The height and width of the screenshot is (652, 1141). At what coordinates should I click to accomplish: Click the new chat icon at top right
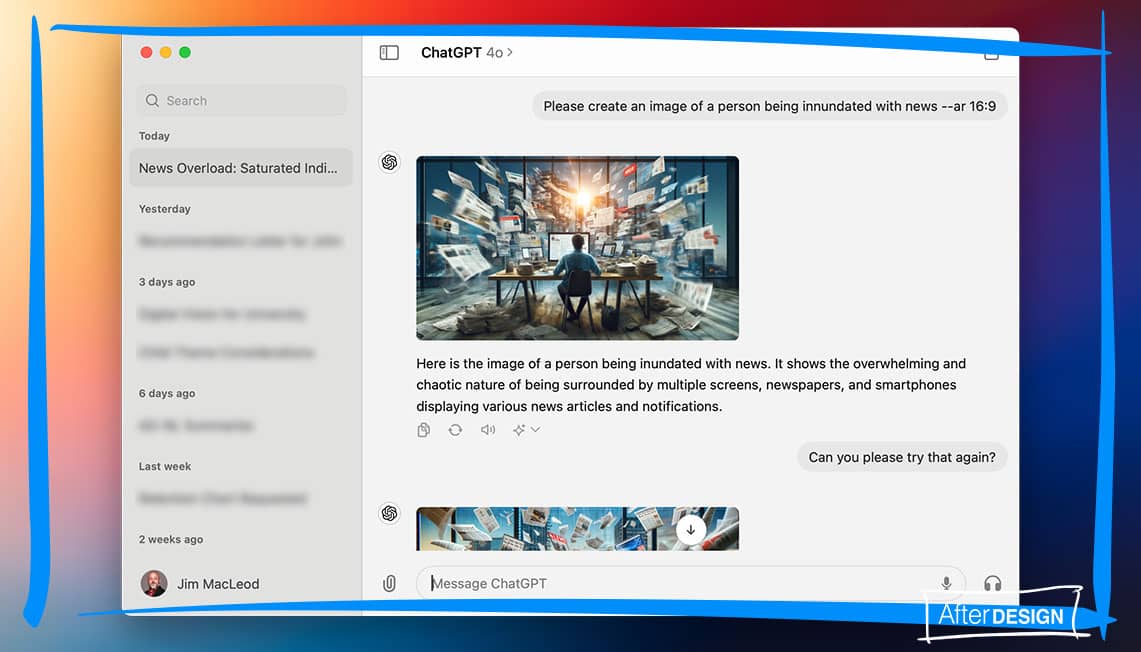pos(991,54)
